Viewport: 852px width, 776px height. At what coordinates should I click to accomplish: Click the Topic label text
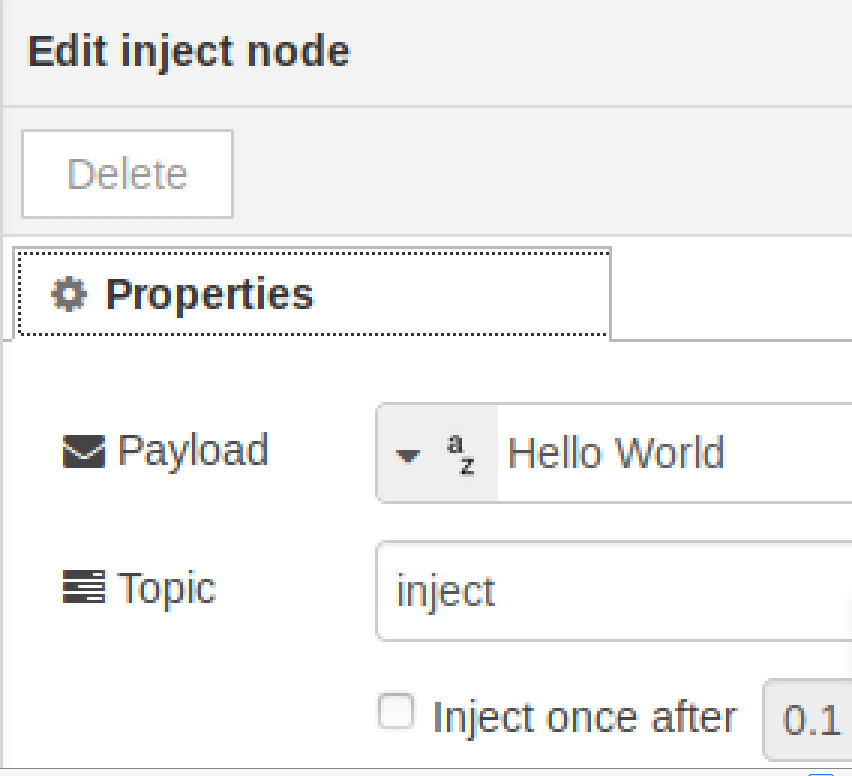(166, 587)
